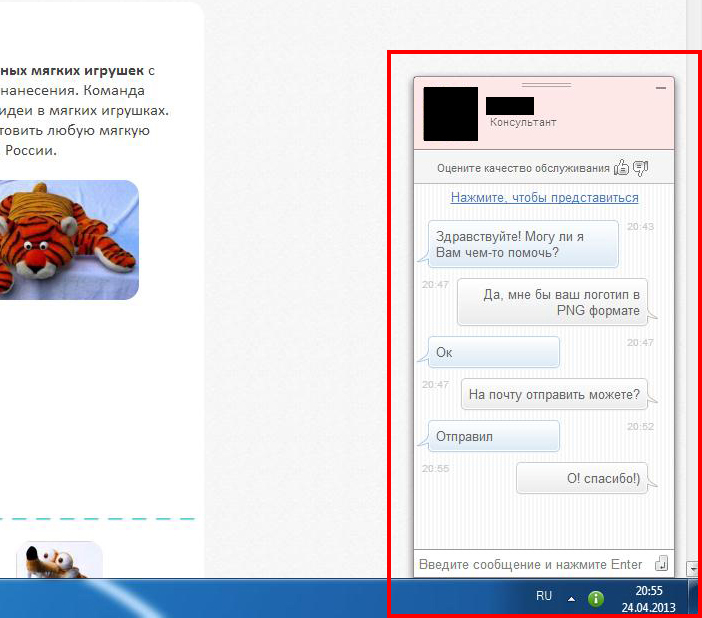Click the 'О! спасибо!)' chat message

click(582, 478)
